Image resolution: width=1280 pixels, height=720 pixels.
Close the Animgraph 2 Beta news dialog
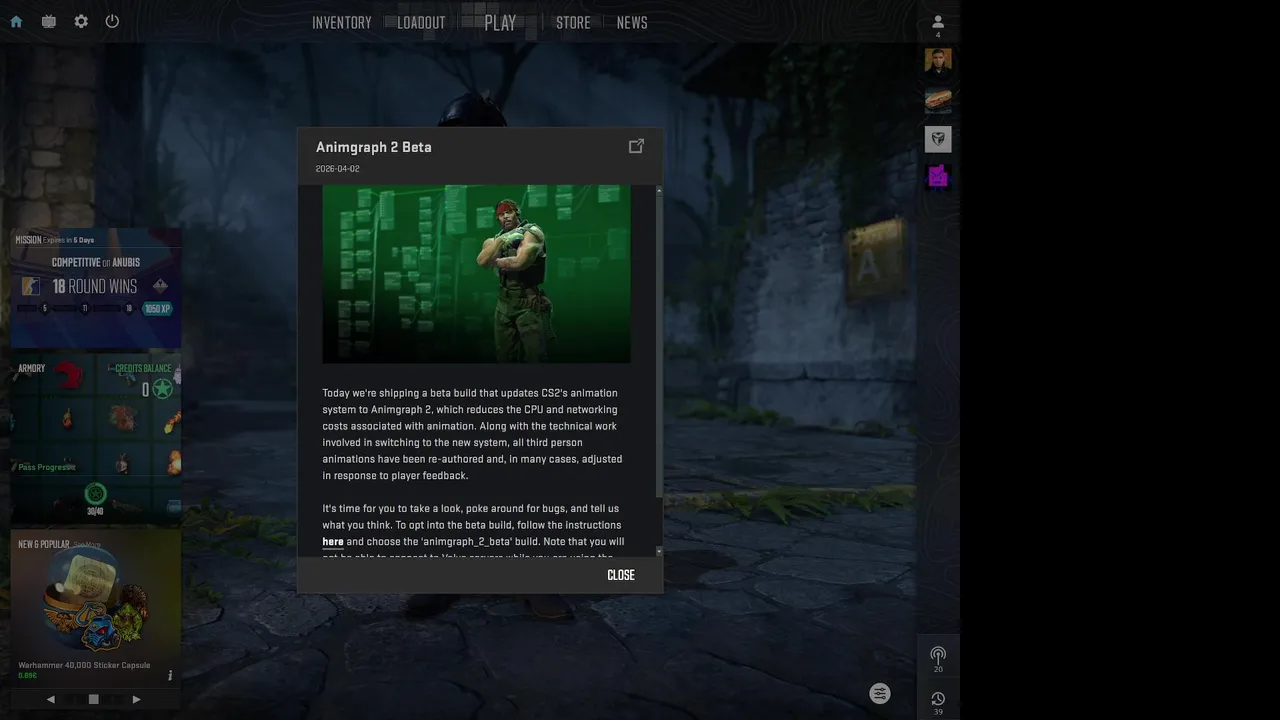coord(621,575)
